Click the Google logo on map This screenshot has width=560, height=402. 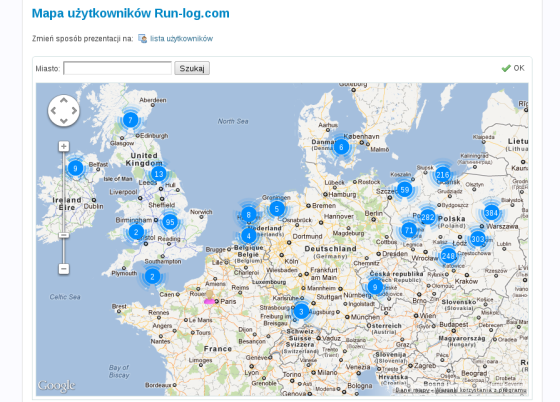coord(57,386)
